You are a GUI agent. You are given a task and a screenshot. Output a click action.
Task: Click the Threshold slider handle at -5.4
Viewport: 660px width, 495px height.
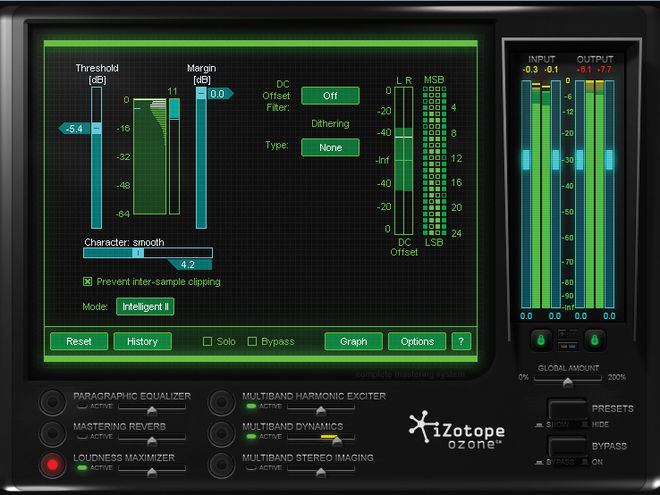[x=97, y=128]
